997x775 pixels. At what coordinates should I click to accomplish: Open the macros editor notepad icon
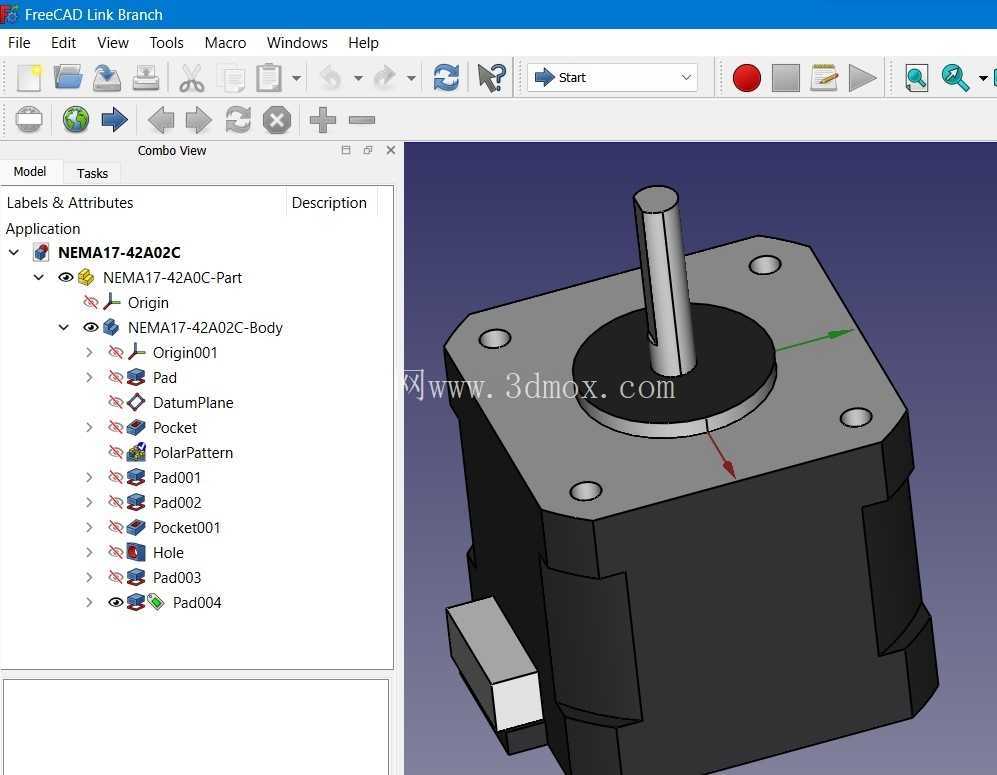(824, 78)
